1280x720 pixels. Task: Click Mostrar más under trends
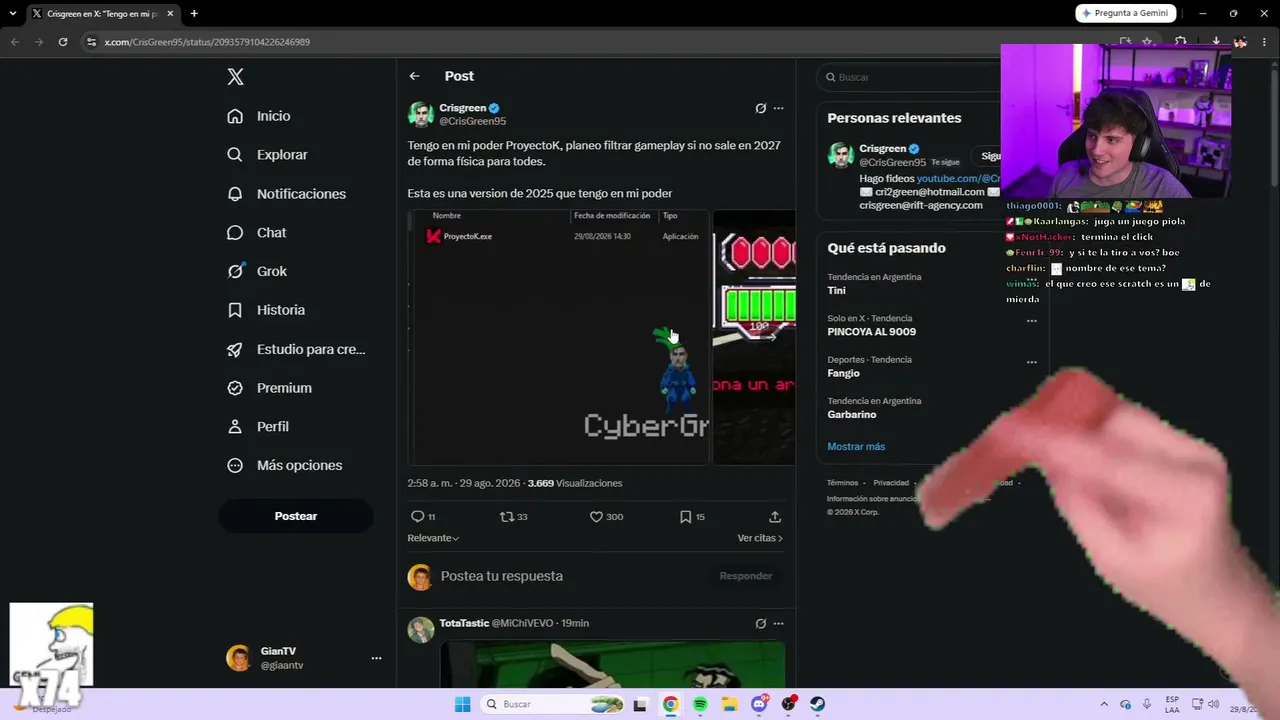pyautogui.click(x=856, y=447)
